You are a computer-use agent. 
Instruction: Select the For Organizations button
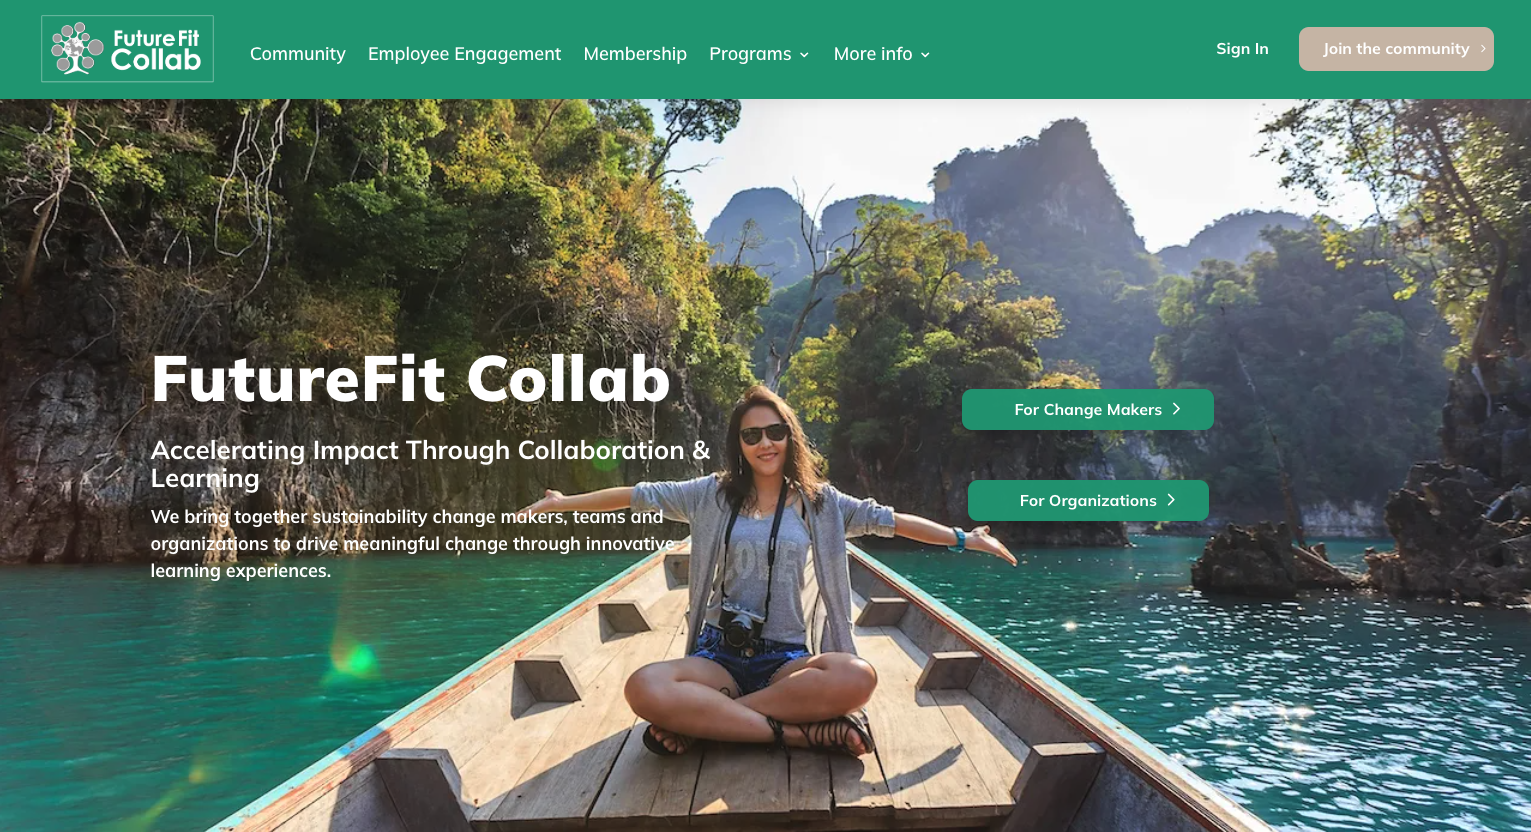pyautogui.click(x=1088, y=501)
